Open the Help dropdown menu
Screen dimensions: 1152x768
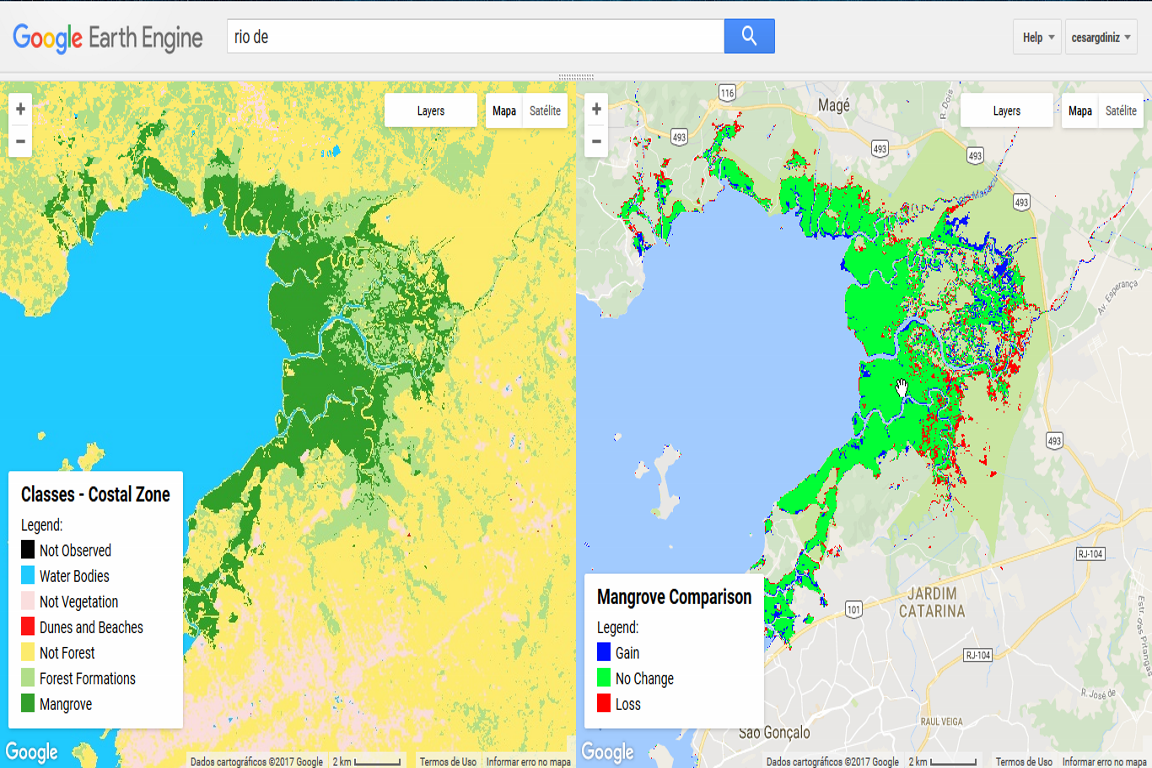(1038, 38)
